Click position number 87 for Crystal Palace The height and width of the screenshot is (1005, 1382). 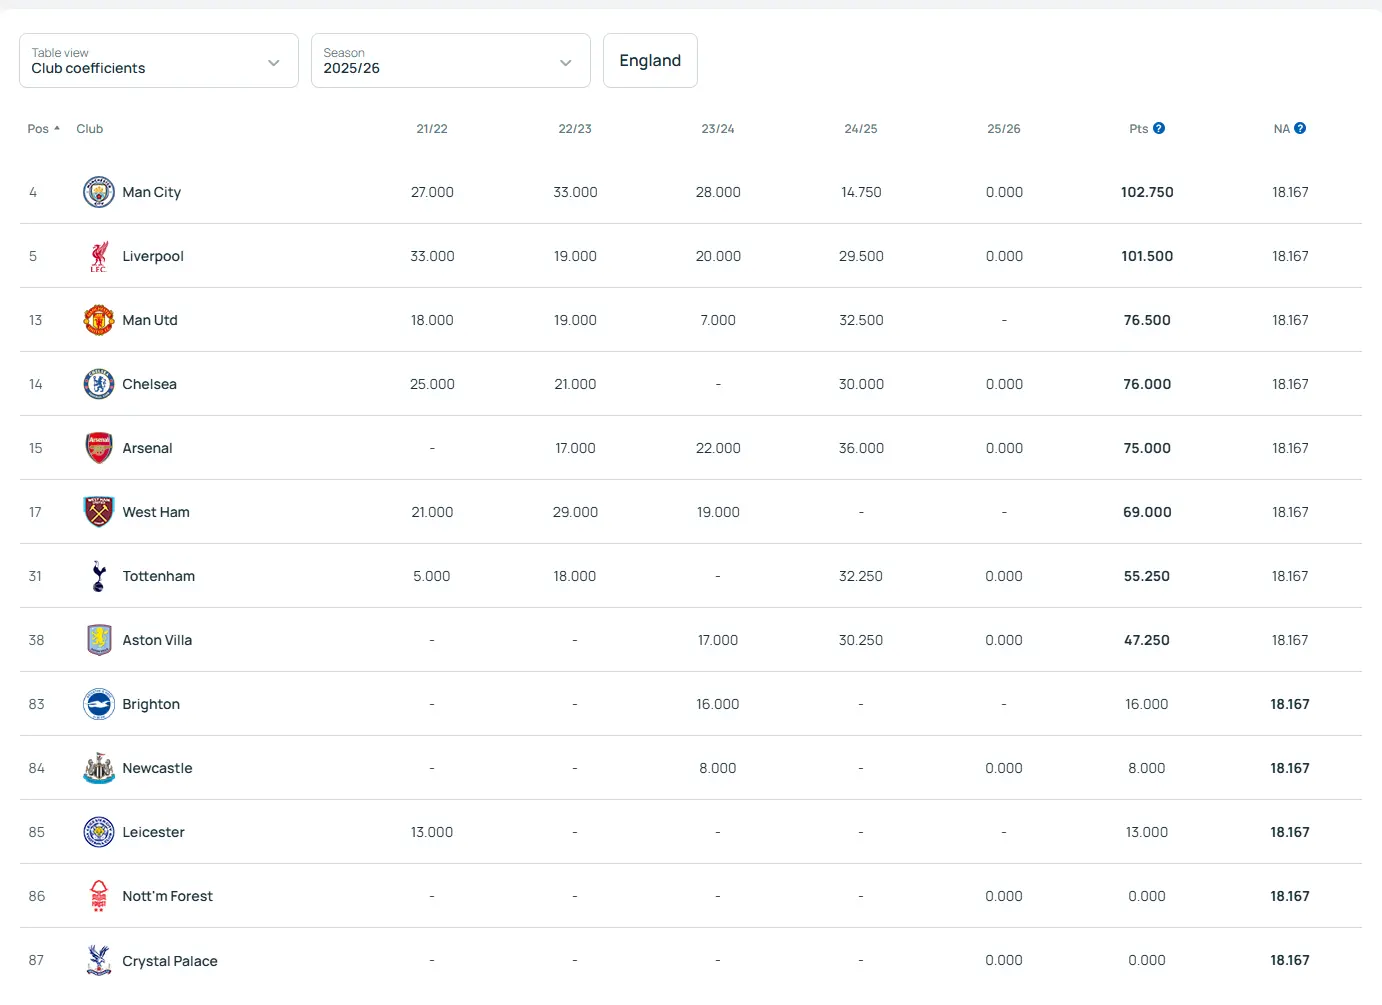point(36,960)
